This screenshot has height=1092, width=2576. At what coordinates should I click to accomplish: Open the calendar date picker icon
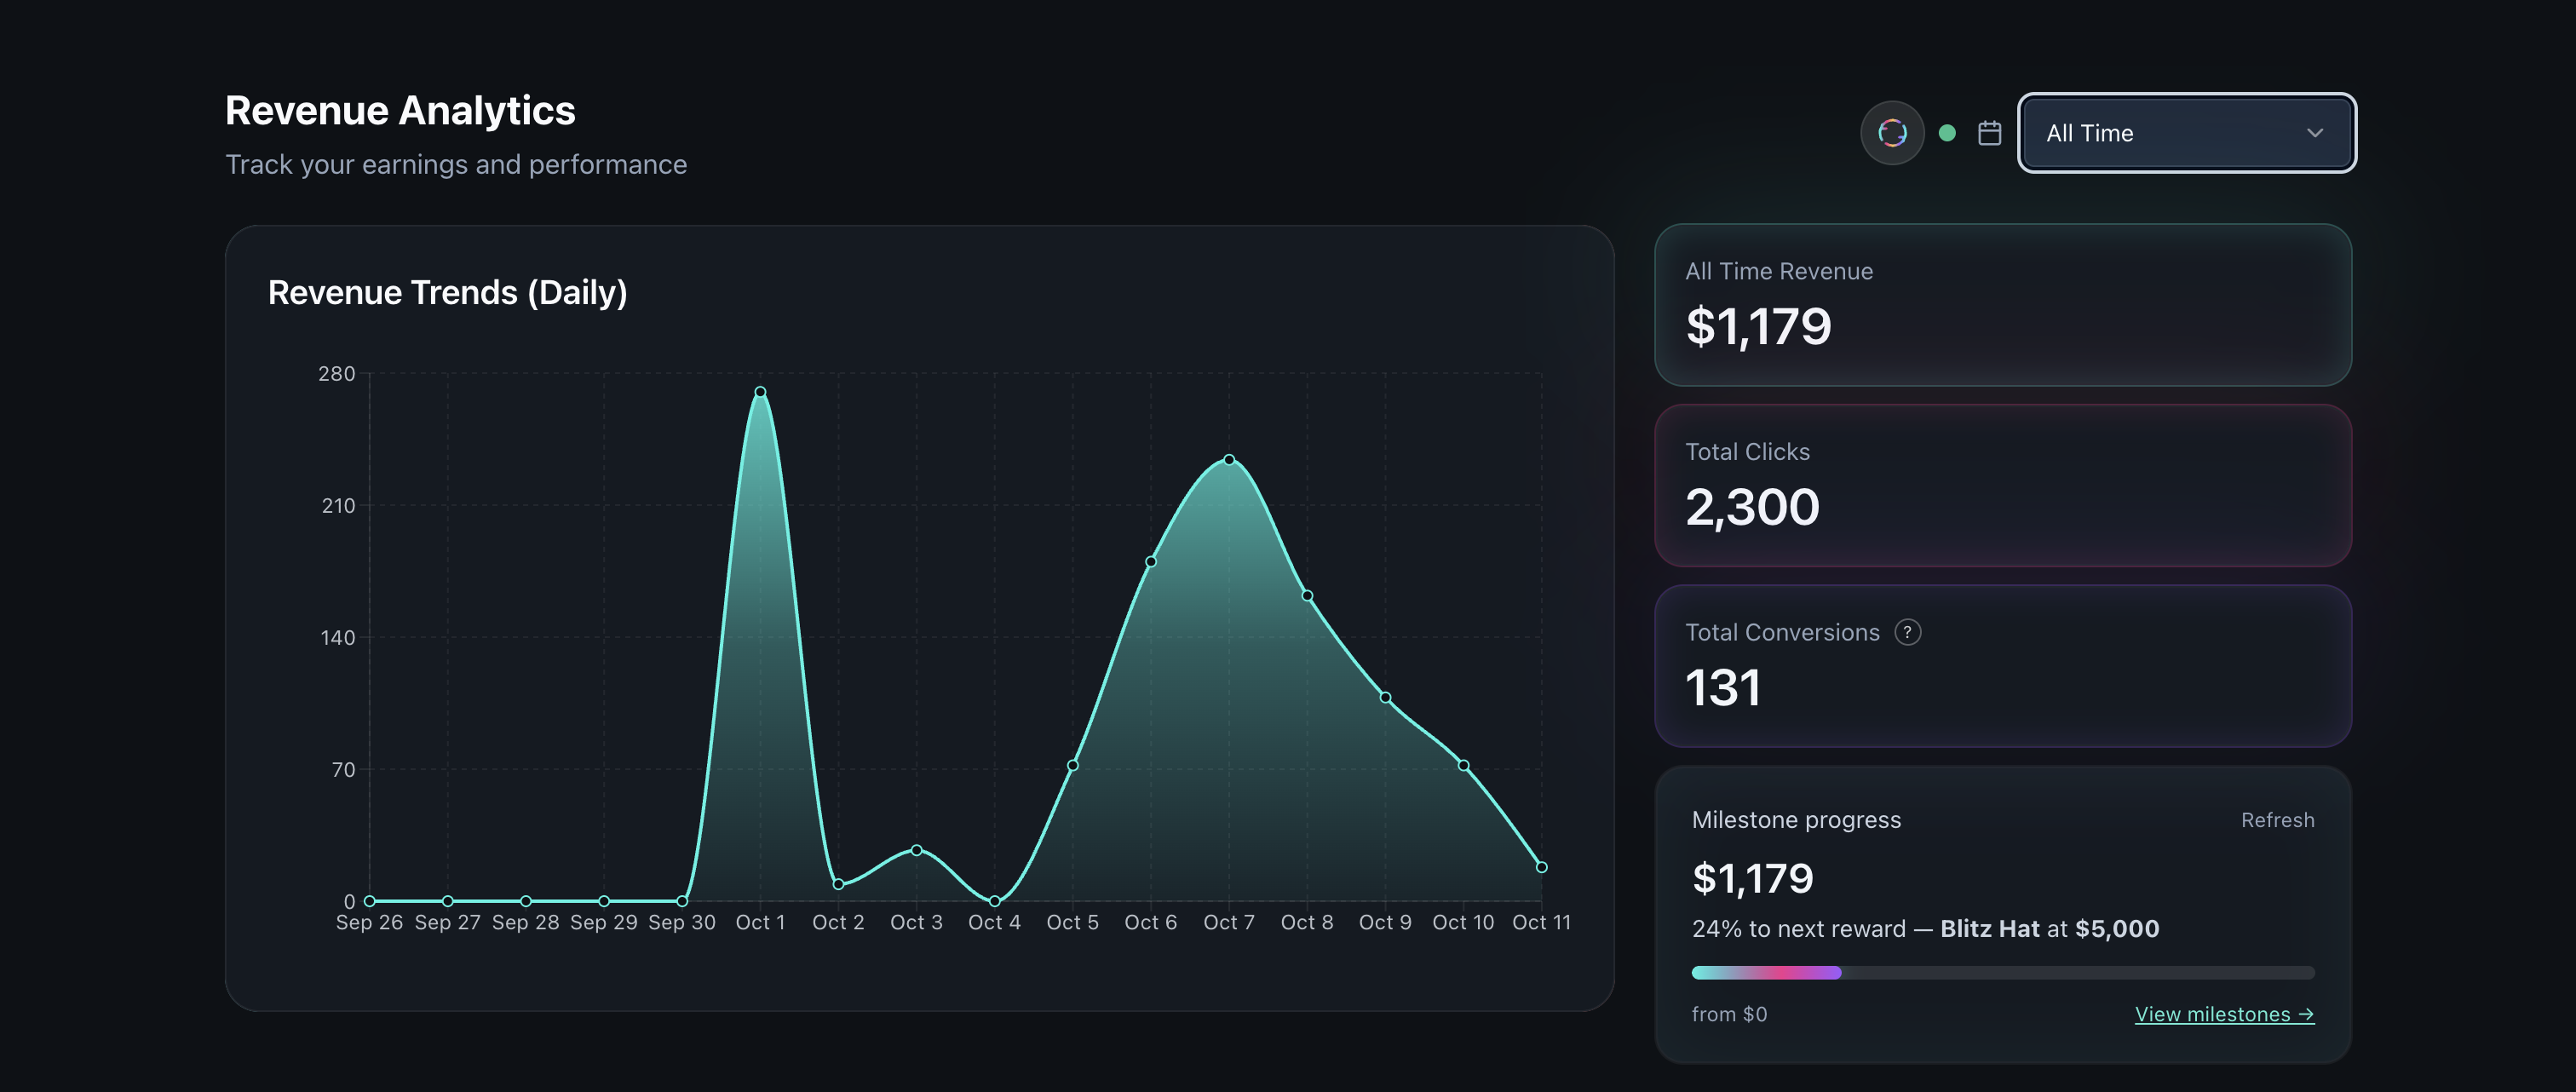click(x=1989, y=132)
